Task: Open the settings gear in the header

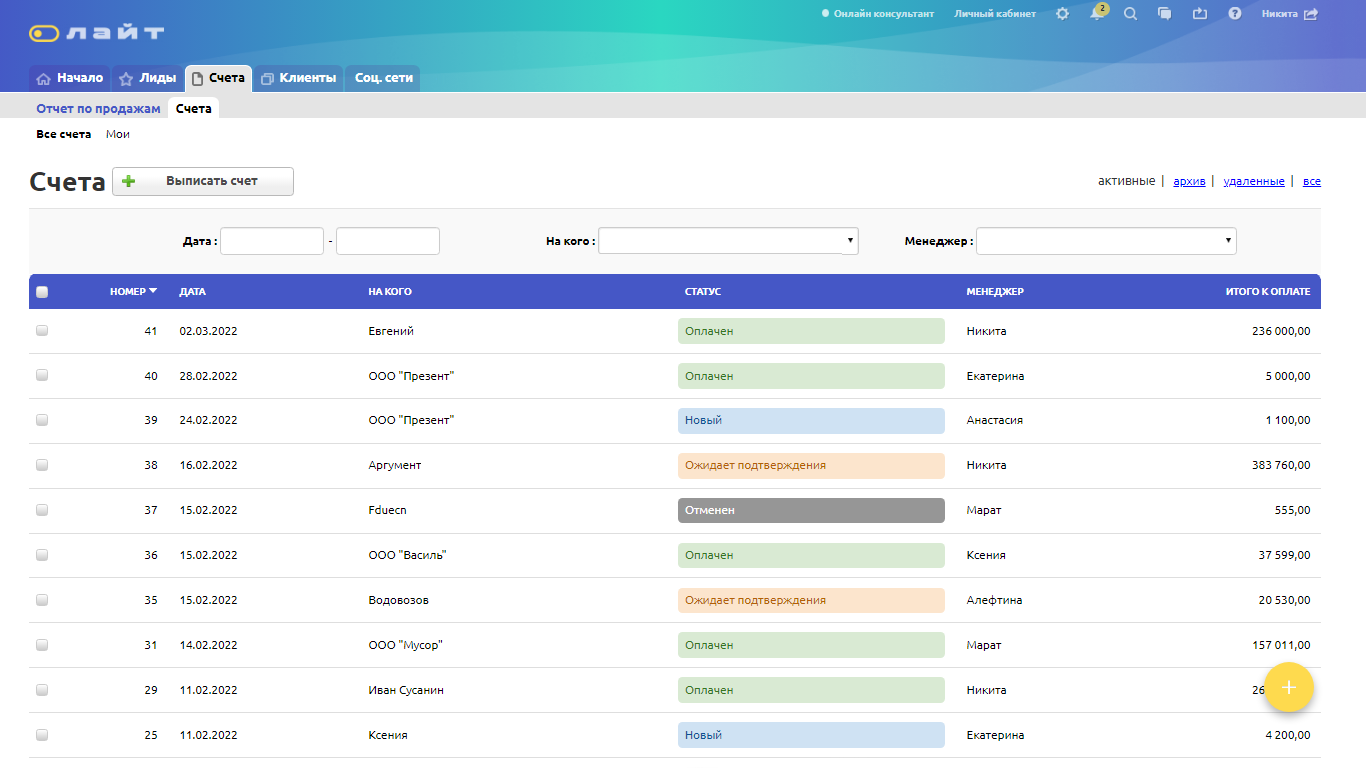Action: pyautogui.click(x=1062, y=14)
